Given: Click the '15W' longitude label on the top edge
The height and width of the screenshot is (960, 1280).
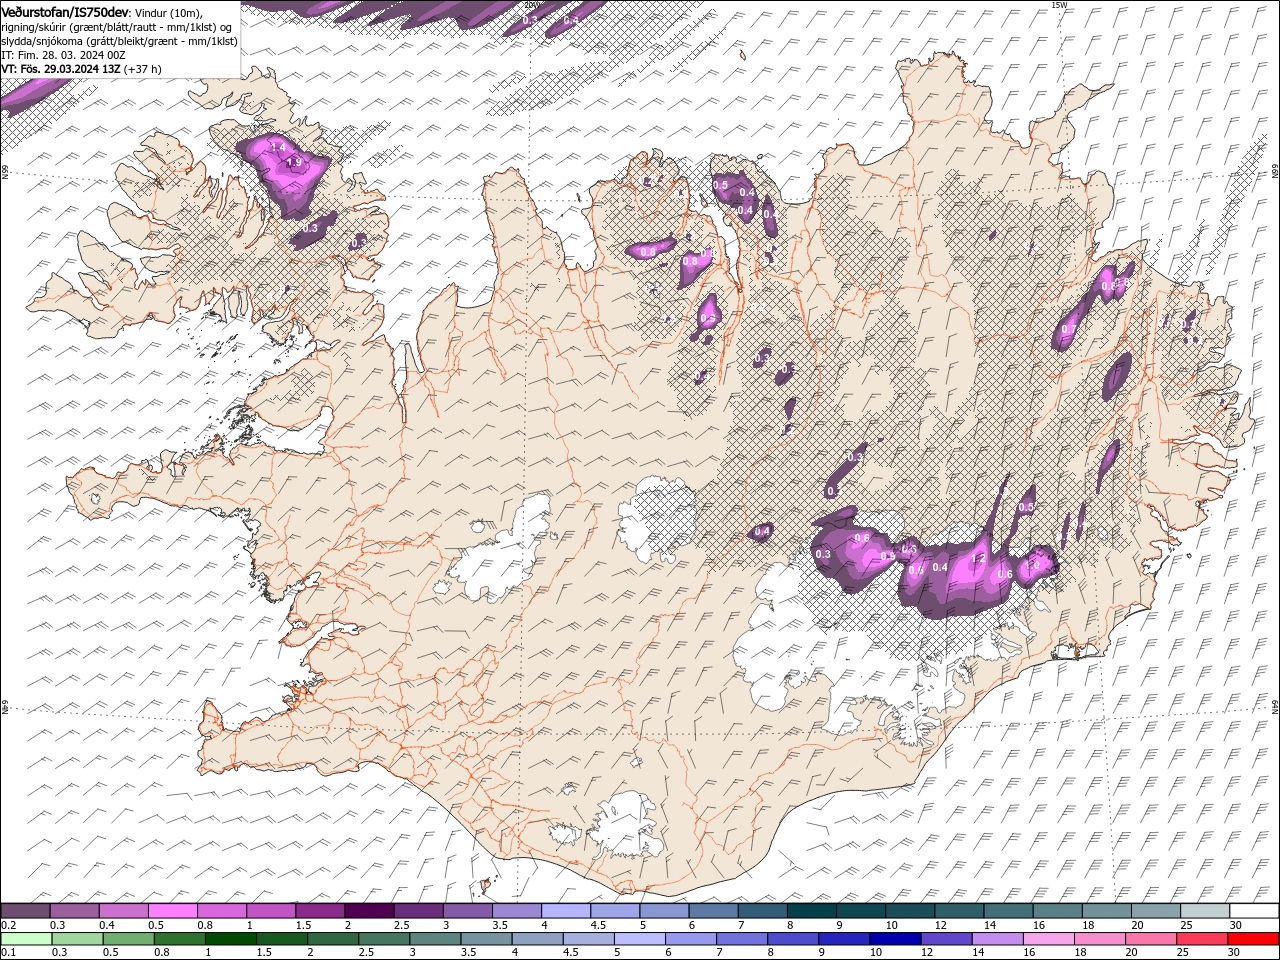Looking at the screenshot, I should (1059, 5).
